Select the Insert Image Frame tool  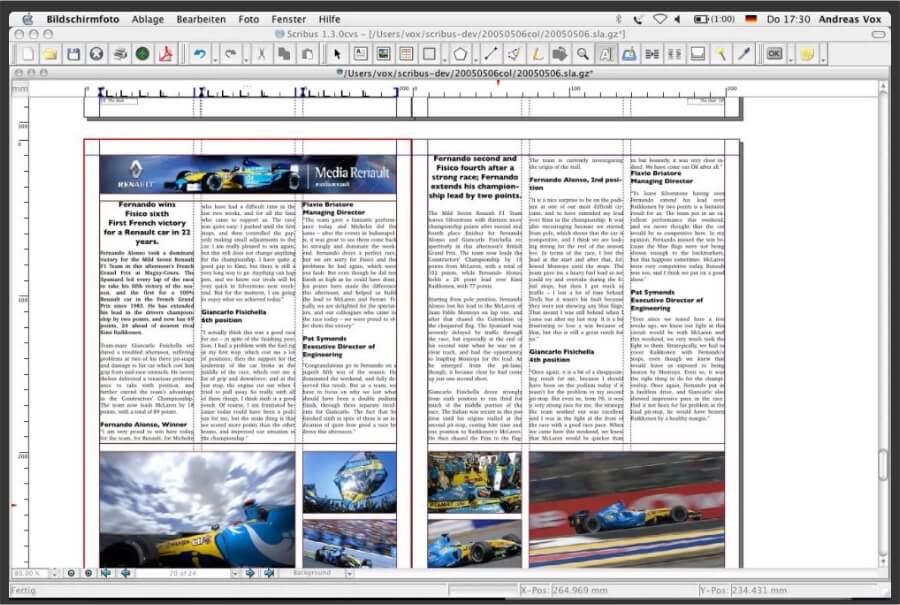coord(383,55)
